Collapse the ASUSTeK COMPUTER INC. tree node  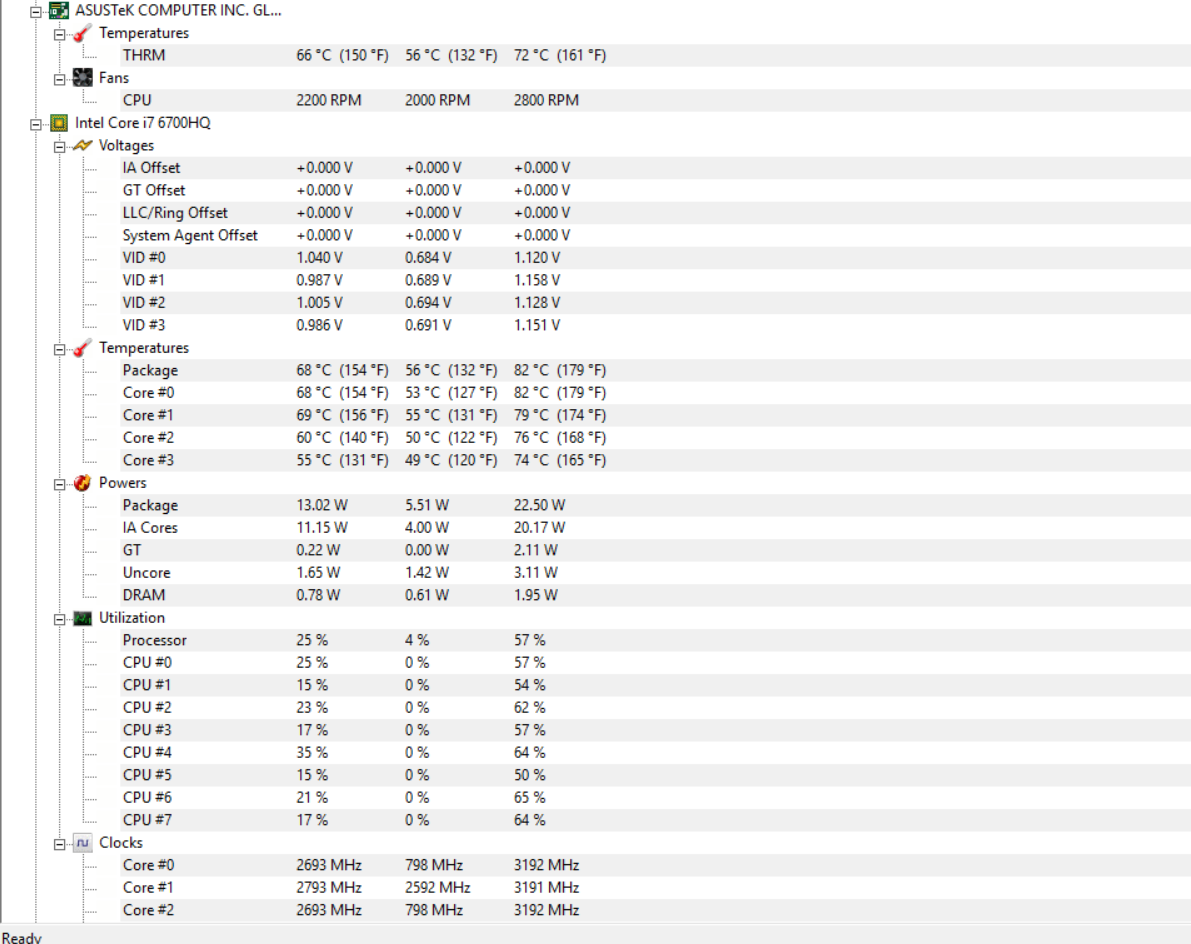[x=37, y=12]
